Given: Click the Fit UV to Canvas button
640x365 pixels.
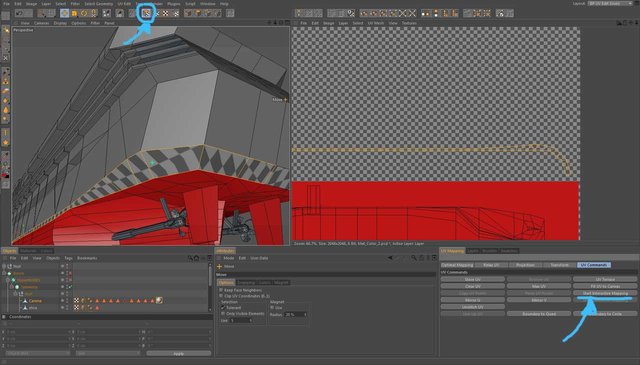Looking at the screenshot, I should point(605,286).
